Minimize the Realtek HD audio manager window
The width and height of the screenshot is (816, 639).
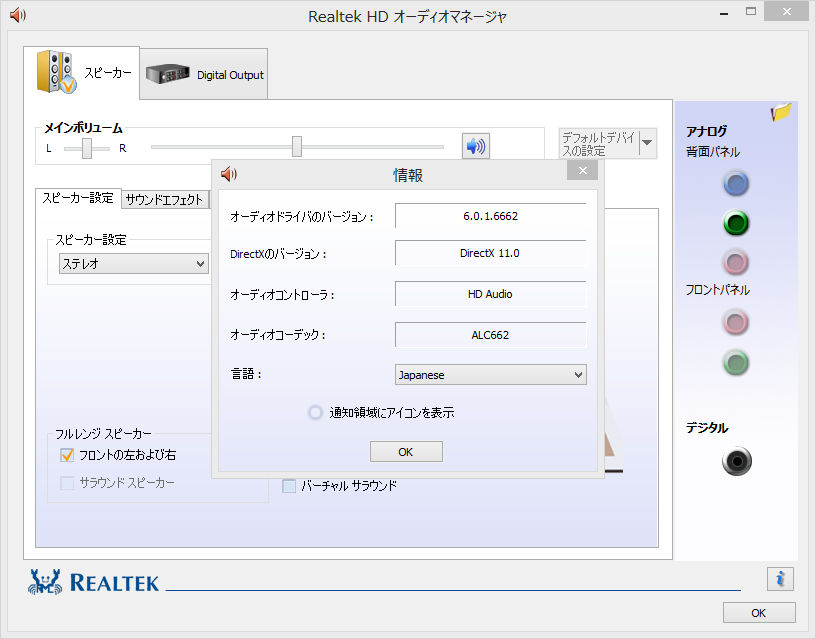coord(724,12)
